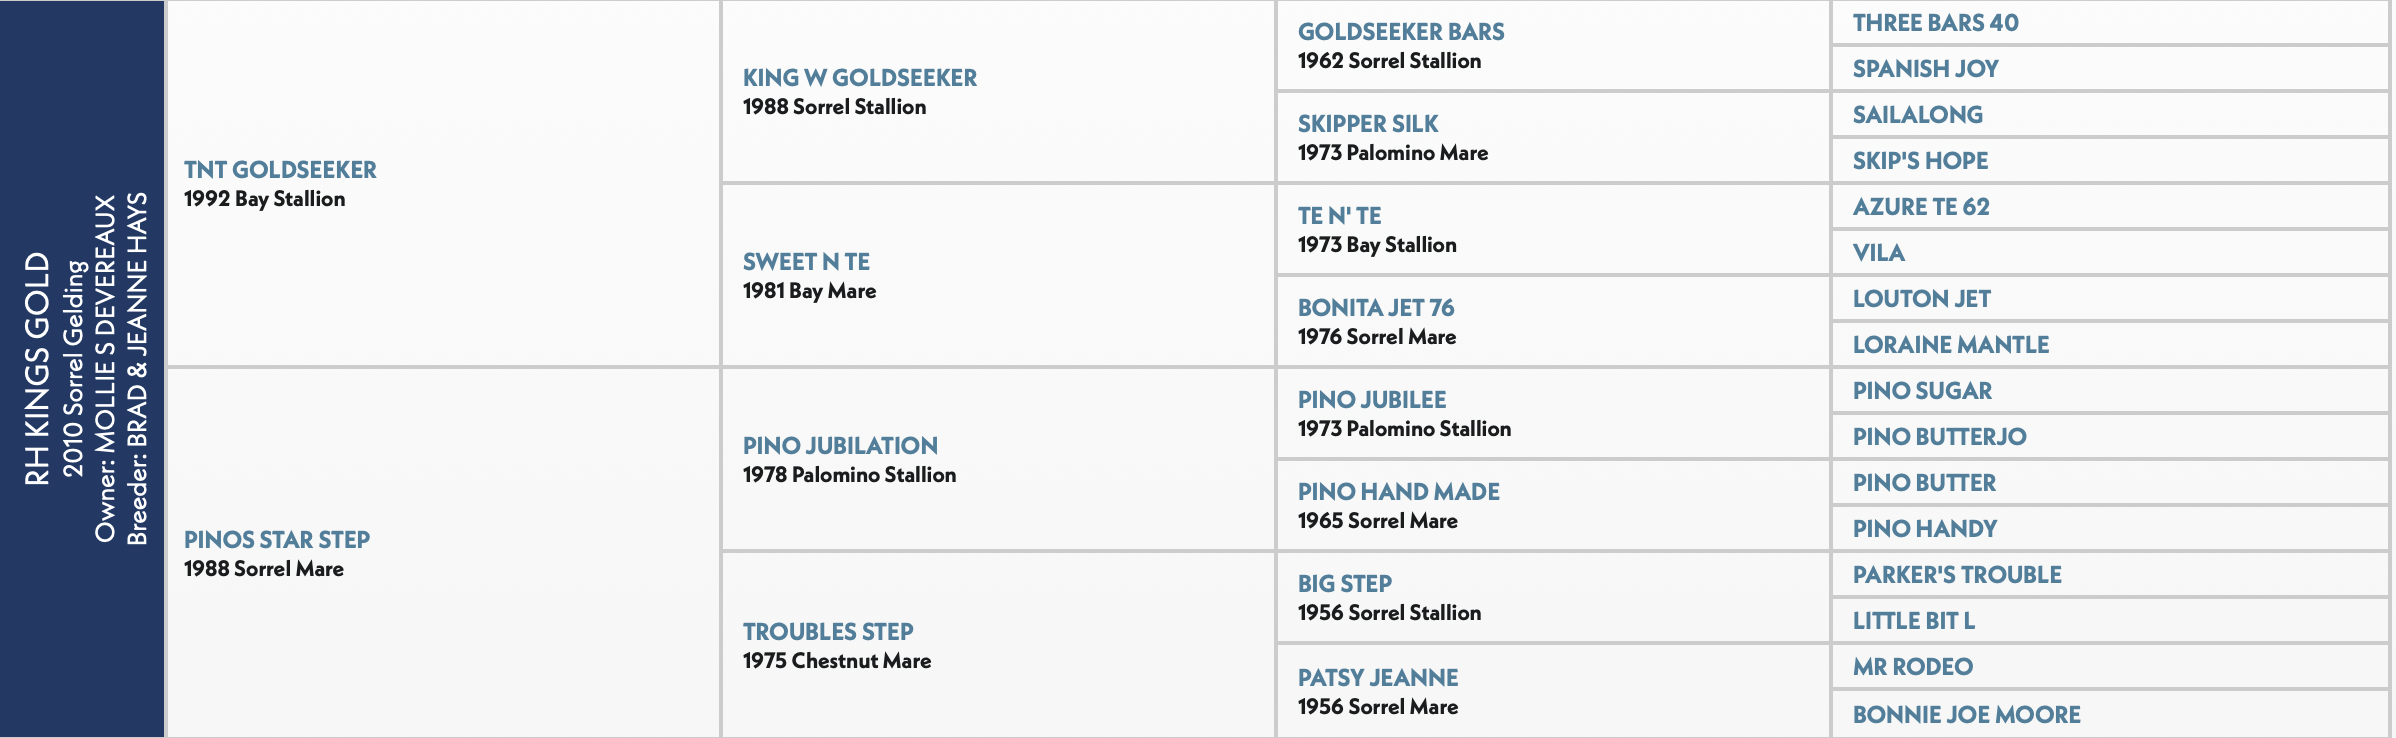
Task: Click PARKER'S TROUBLE ancestor link
Action: (1957, 575)
